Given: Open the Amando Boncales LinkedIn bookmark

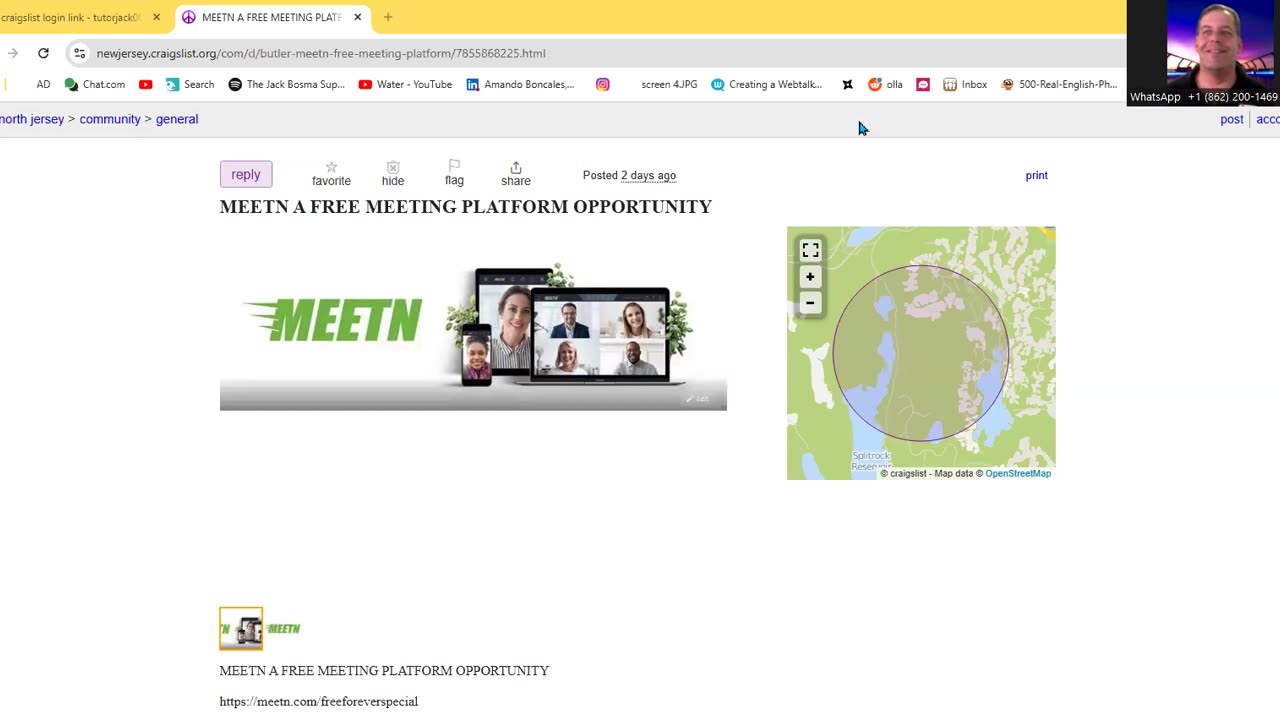Looking at the screenshot, I should tap(521, 84).
